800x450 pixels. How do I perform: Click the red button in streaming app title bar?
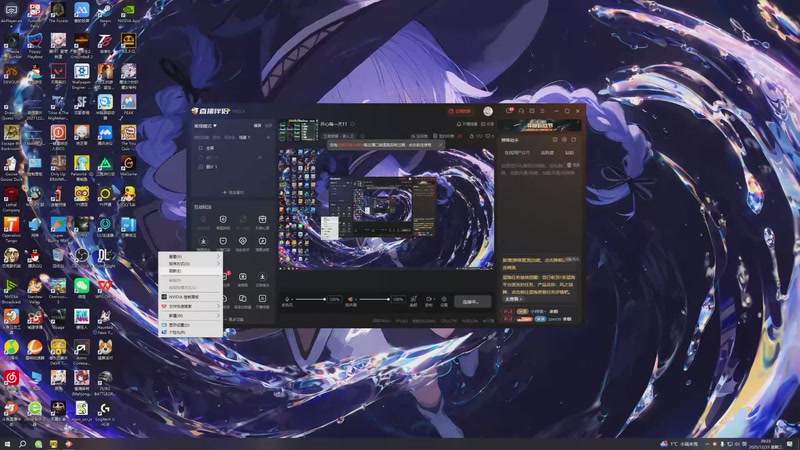pyautogui.click(x=459, y=111)
